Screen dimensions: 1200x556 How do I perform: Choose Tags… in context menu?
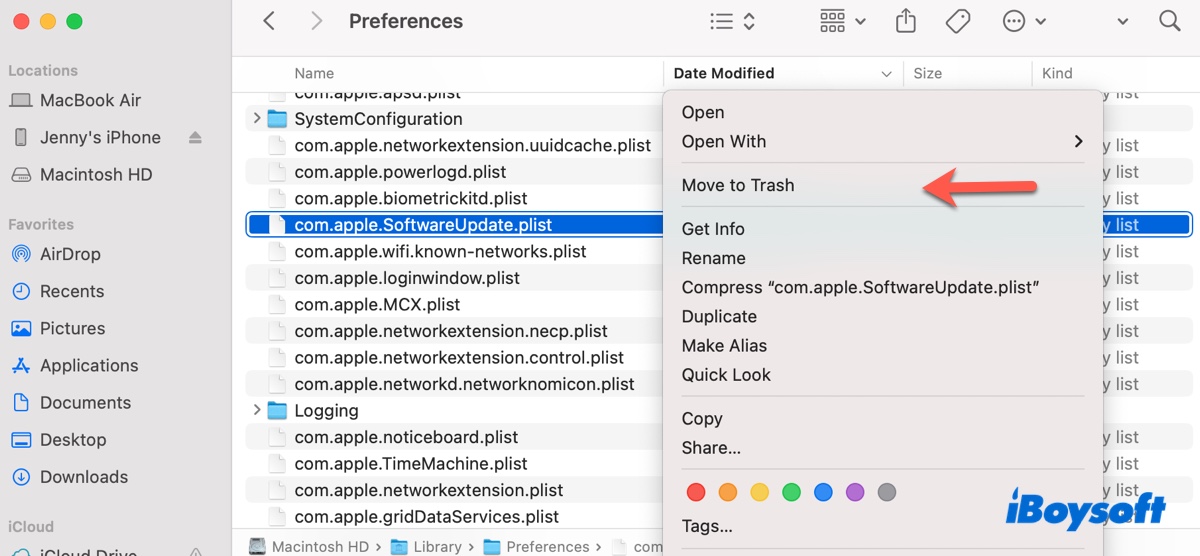click(707, 525)
